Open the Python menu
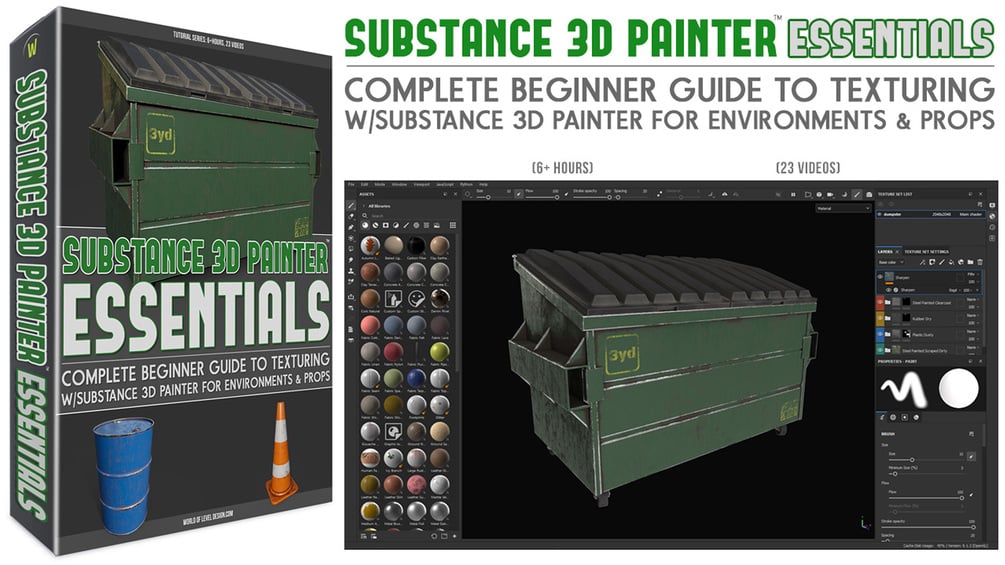Viewport: 1005px width, 565px height. click(x=466, y=184)
